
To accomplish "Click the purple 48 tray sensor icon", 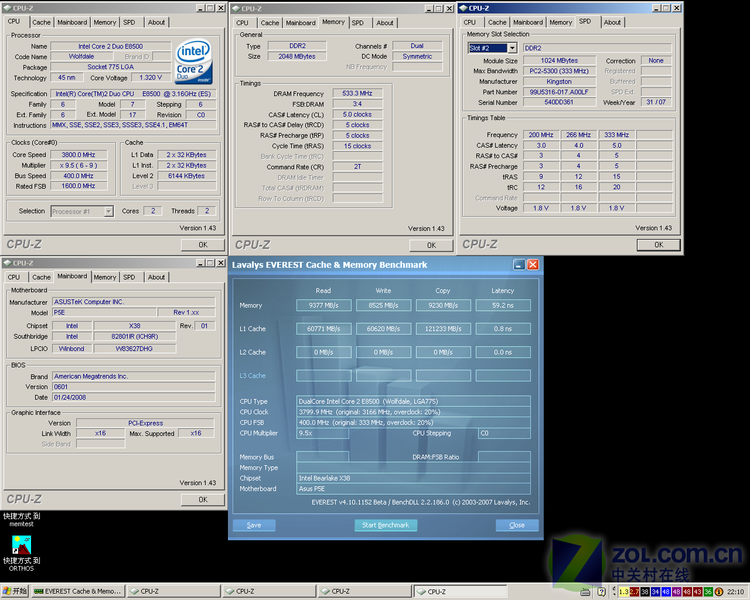I will click(x=676, y=592).
